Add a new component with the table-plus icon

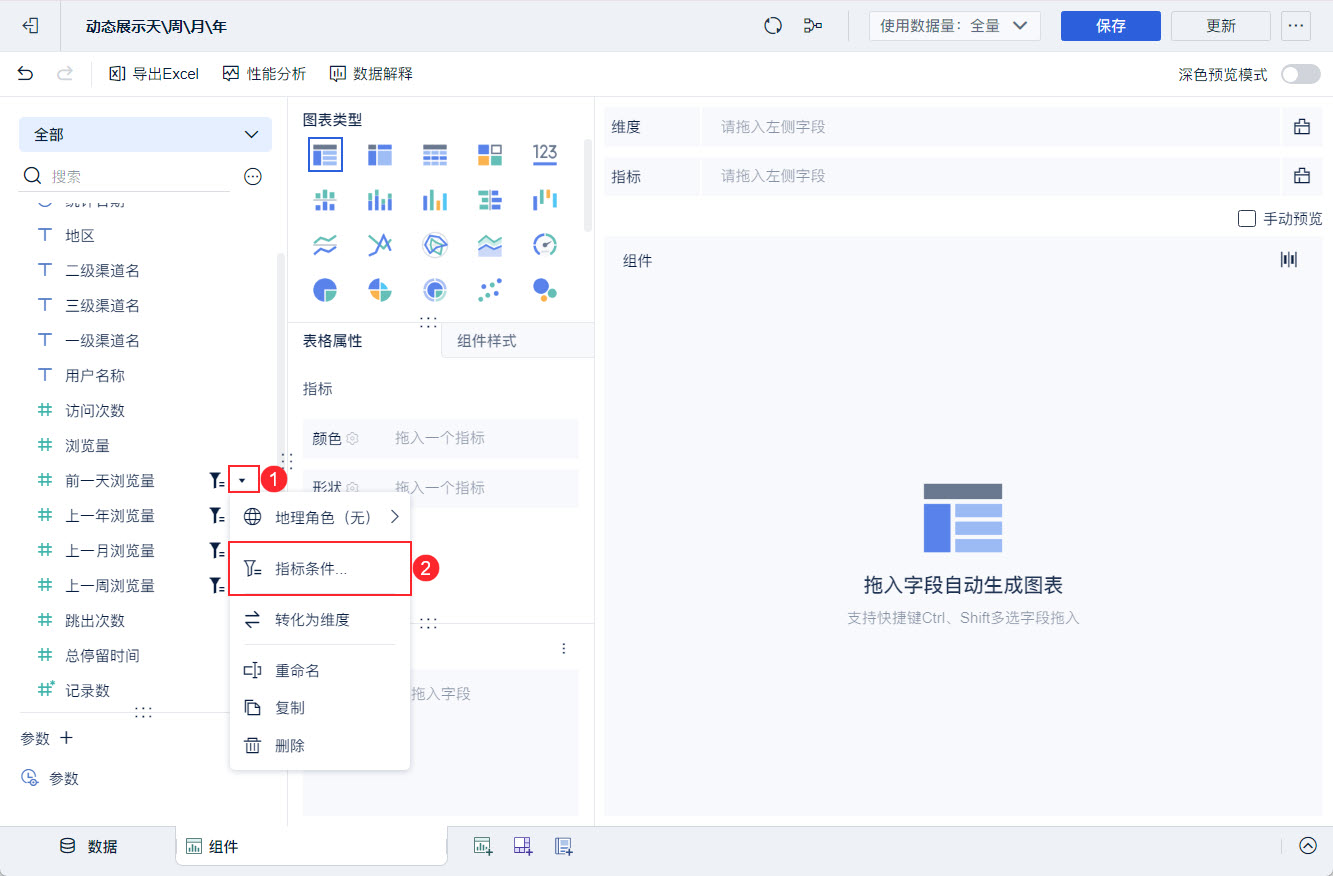tap(483, 846)
